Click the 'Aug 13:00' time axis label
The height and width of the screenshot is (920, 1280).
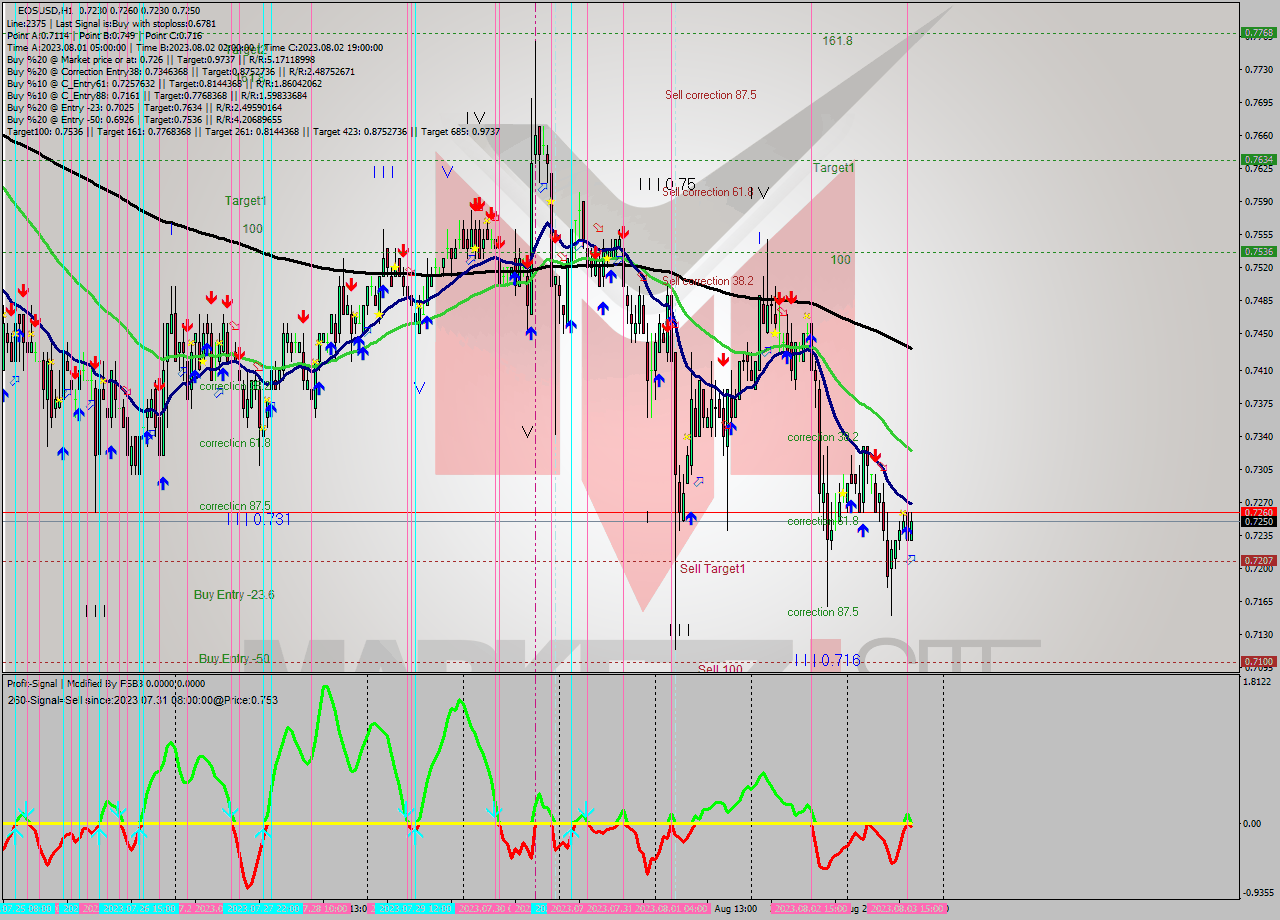[x=736, y=909]
